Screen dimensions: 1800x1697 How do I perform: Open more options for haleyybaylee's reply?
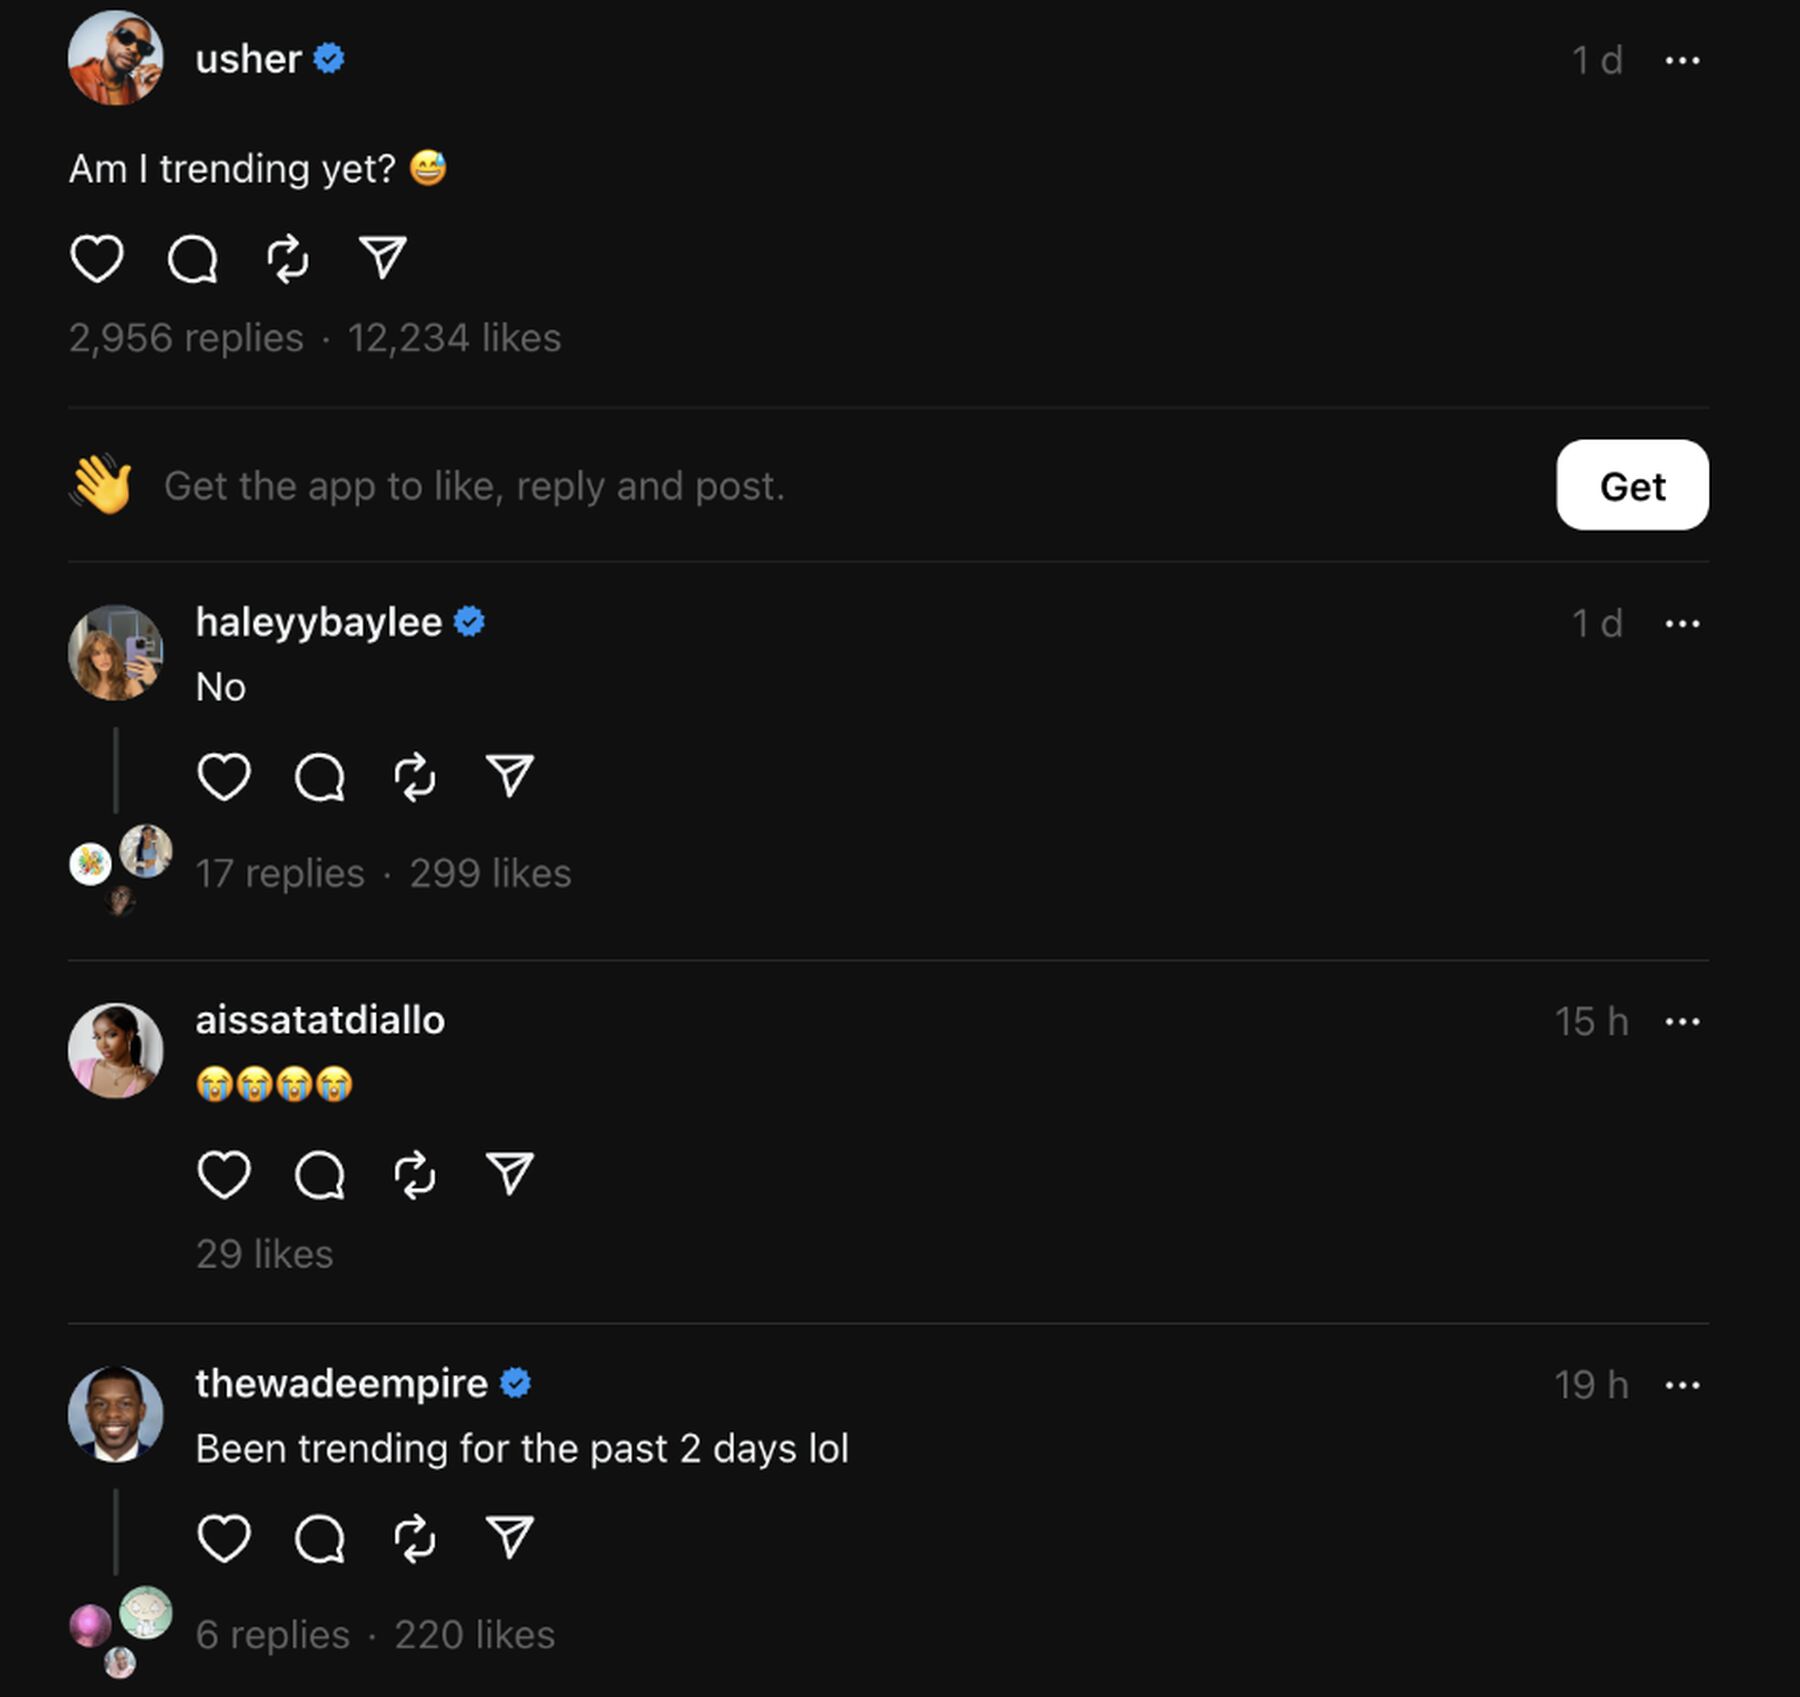pos(1682,624)
